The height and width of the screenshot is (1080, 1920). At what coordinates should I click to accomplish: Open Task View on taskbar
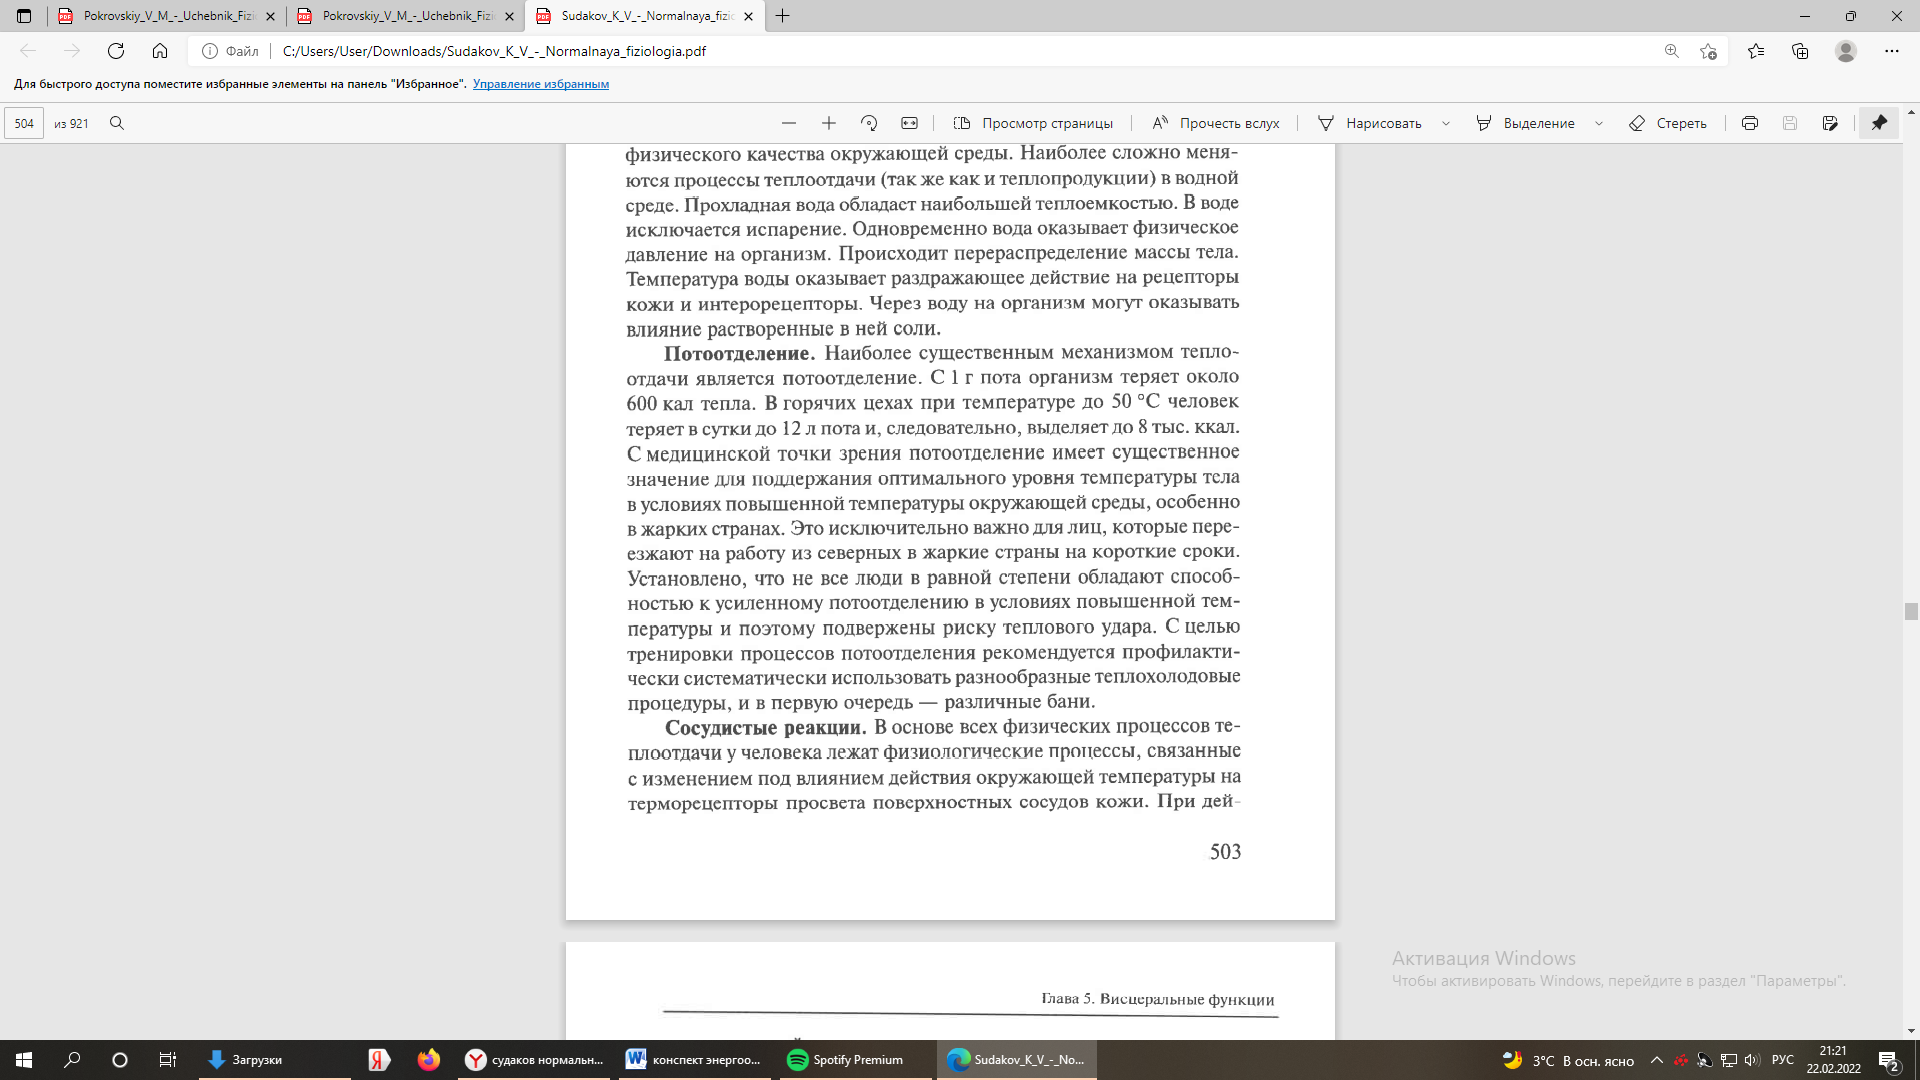point(168,1060)
